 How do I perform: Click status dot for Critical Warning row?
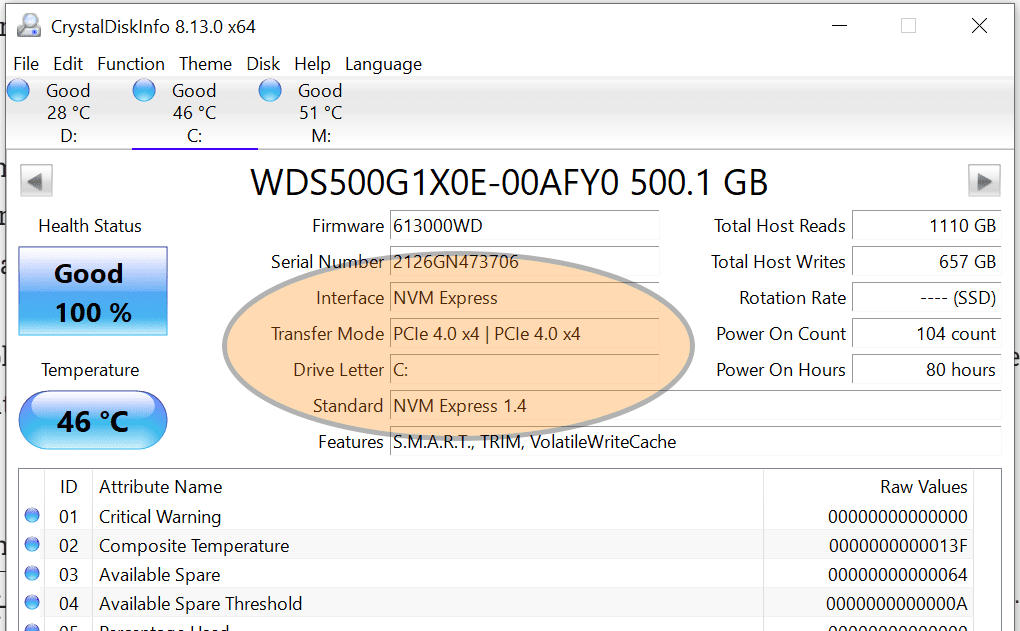pos(32,515)
